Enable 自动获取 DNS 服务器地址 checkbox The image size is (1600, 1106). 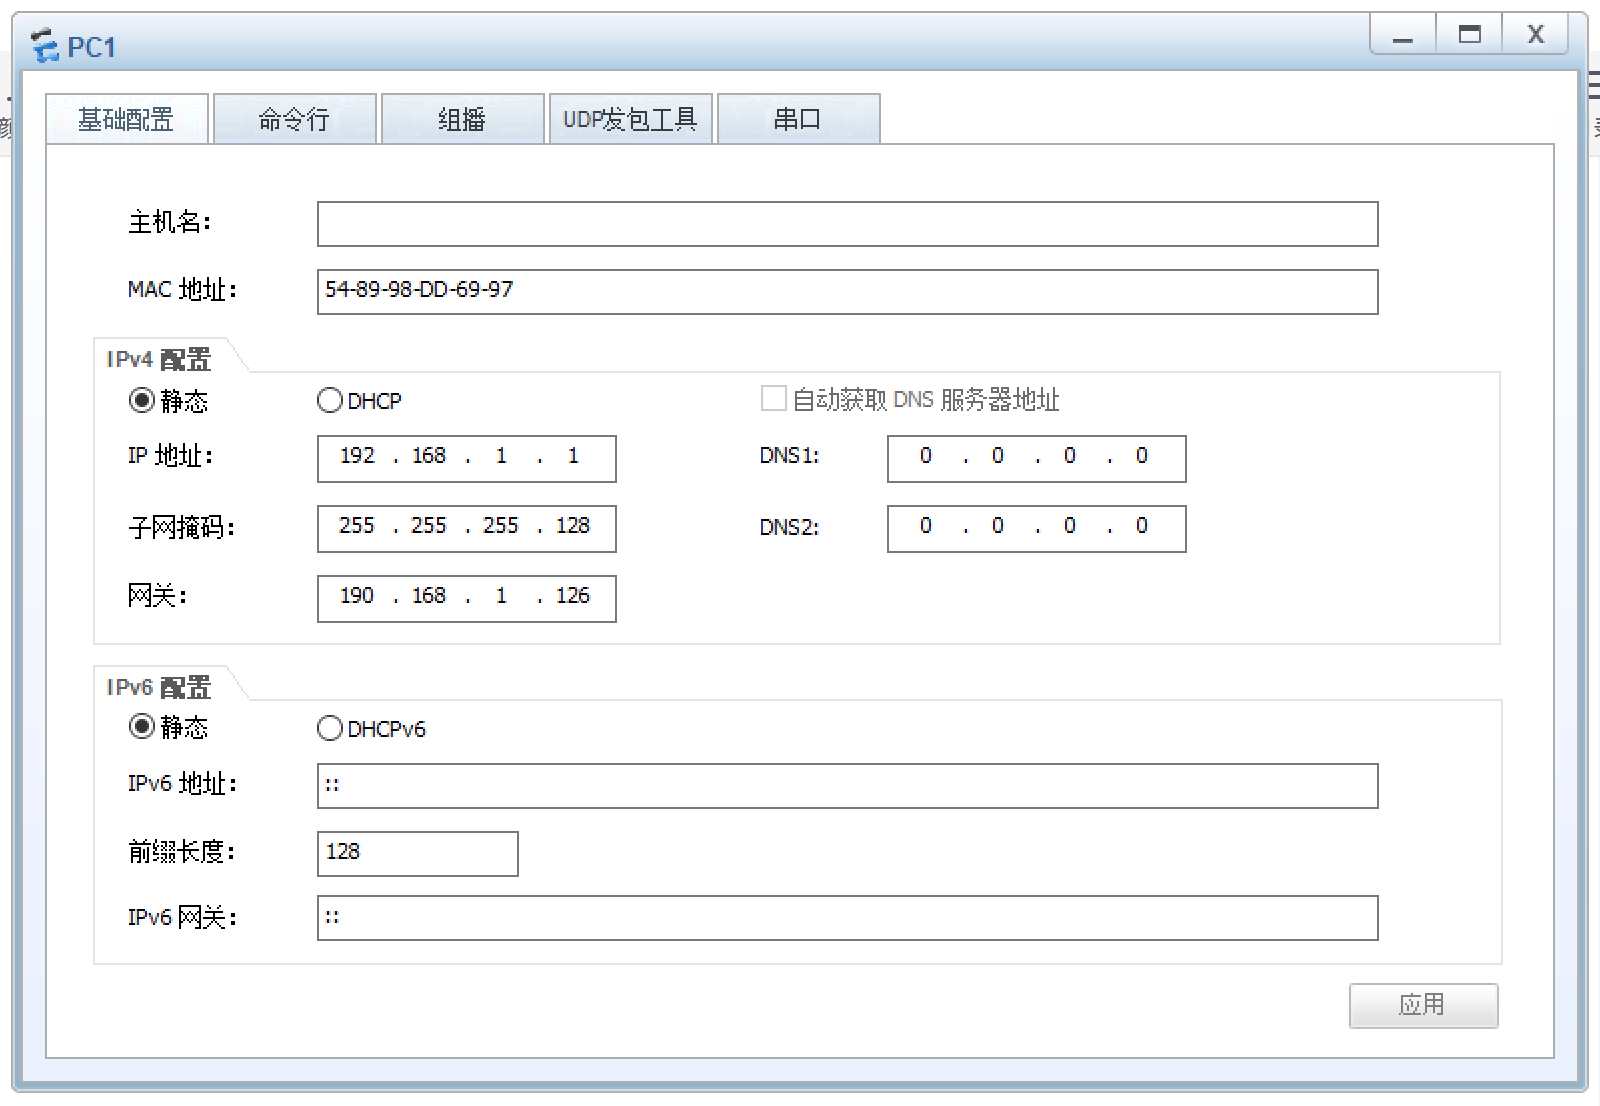(x=773, y=399)
